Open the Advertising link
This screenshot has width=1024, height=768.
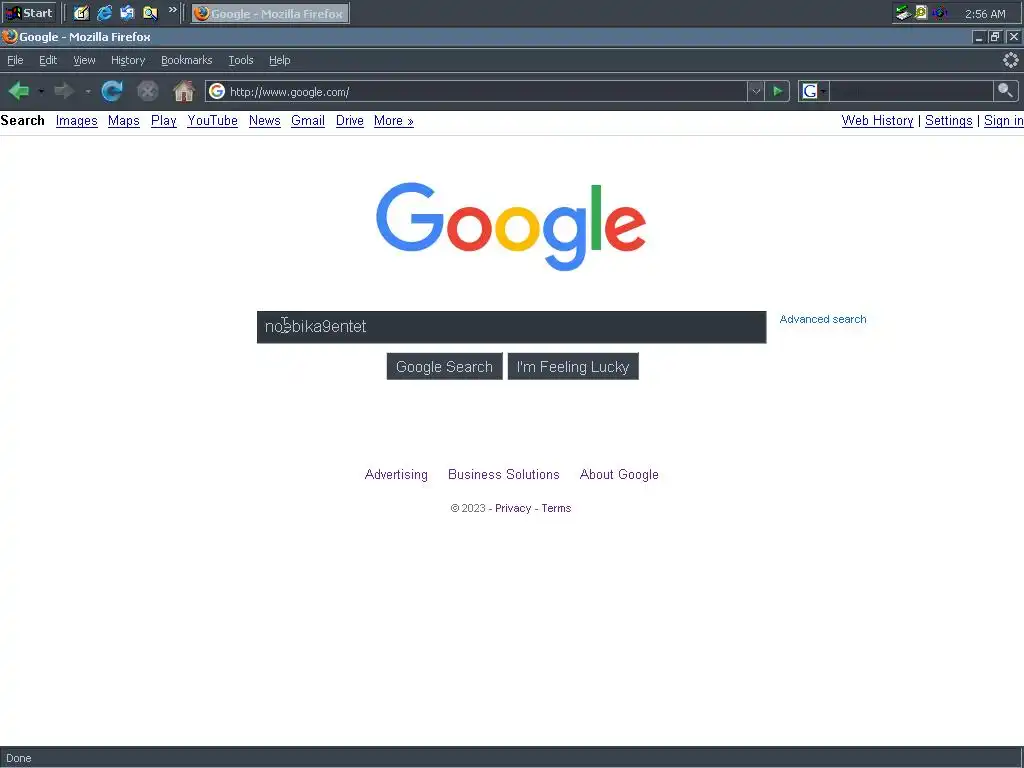[x=396, y=475]
